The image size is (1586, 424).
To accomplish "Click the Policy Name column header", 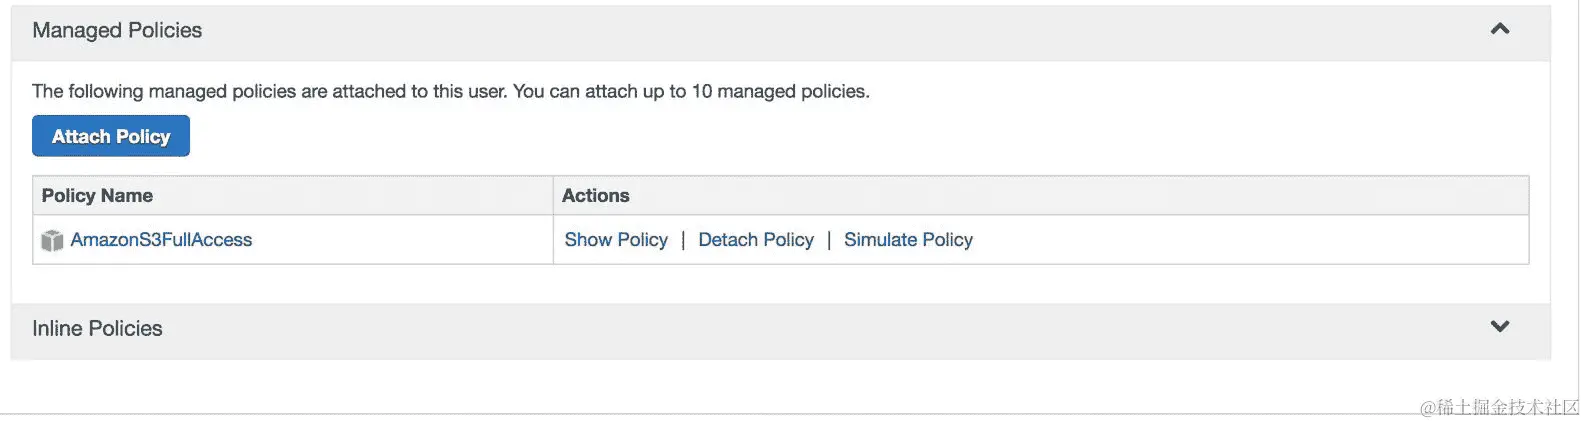I will pyautogui.click(x=97, y=196).
